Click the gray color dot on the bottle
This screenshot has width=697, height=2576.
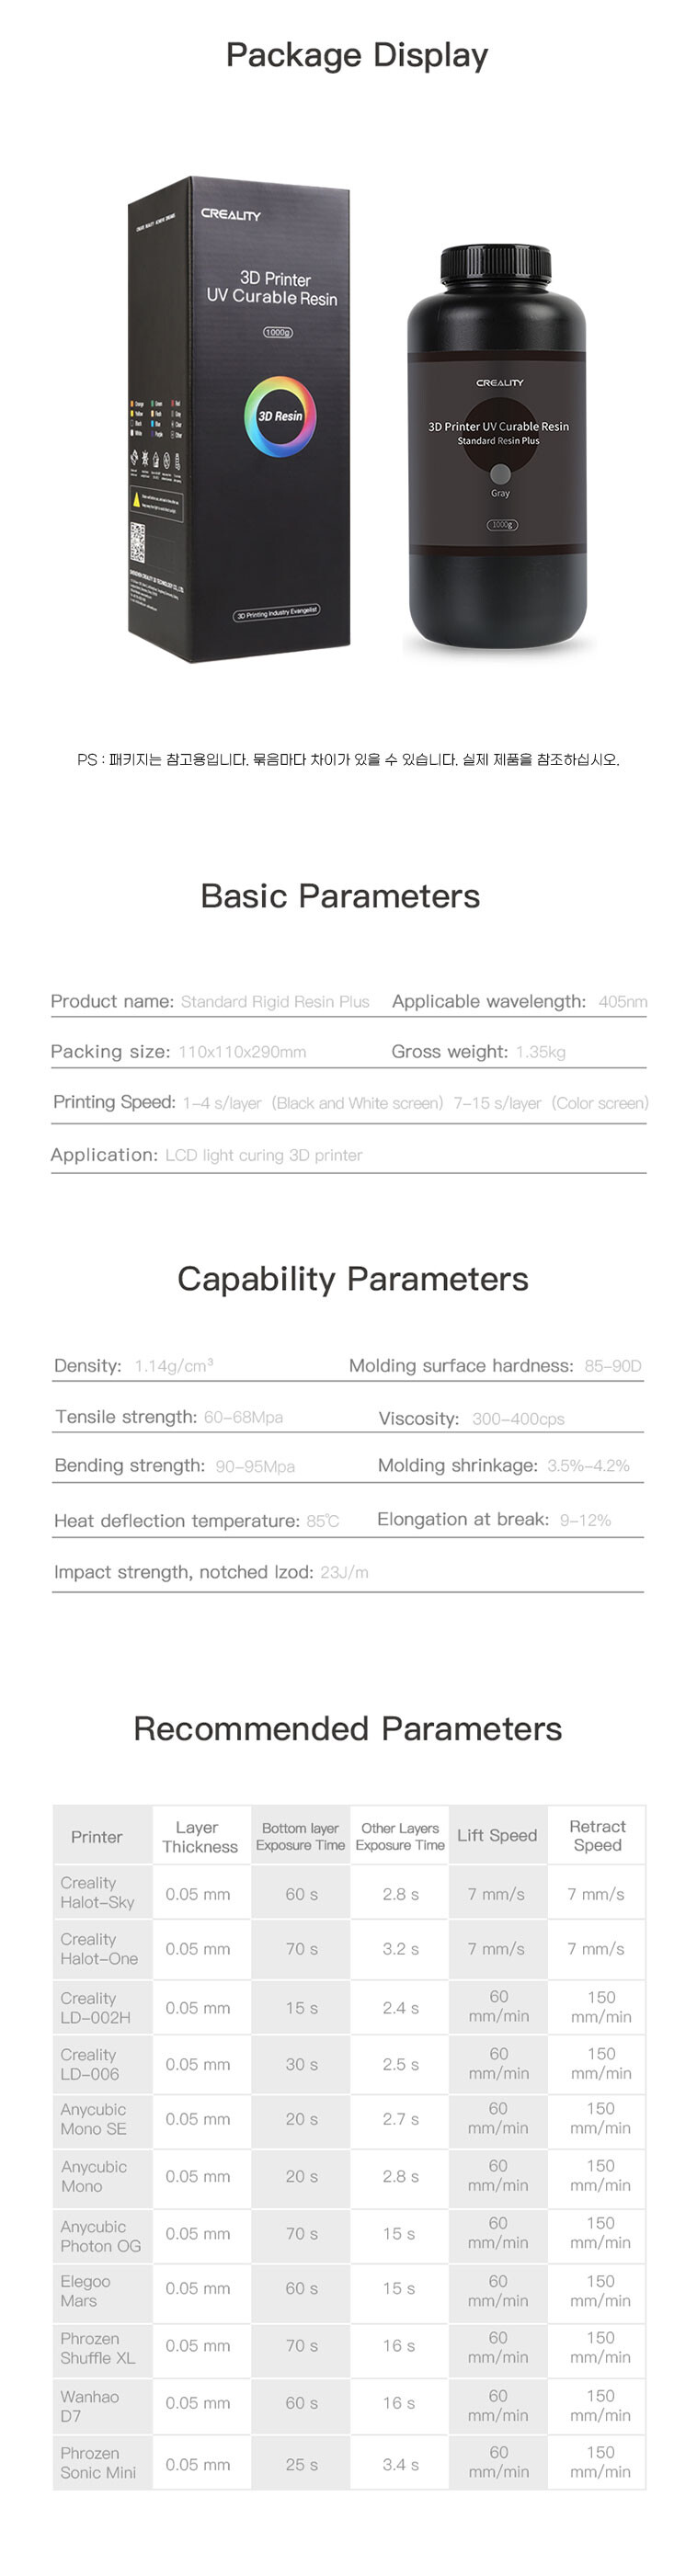500,473
